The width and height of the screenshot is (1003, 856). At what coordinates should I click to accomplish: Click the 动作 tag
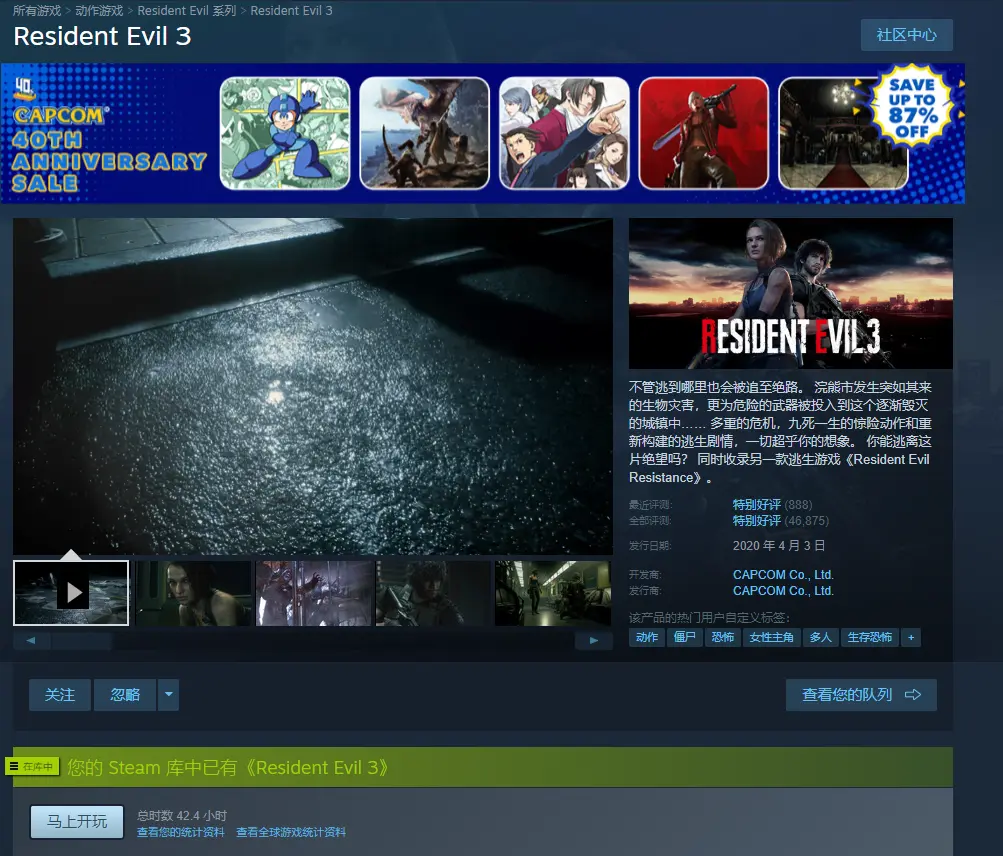click(647, 637)
